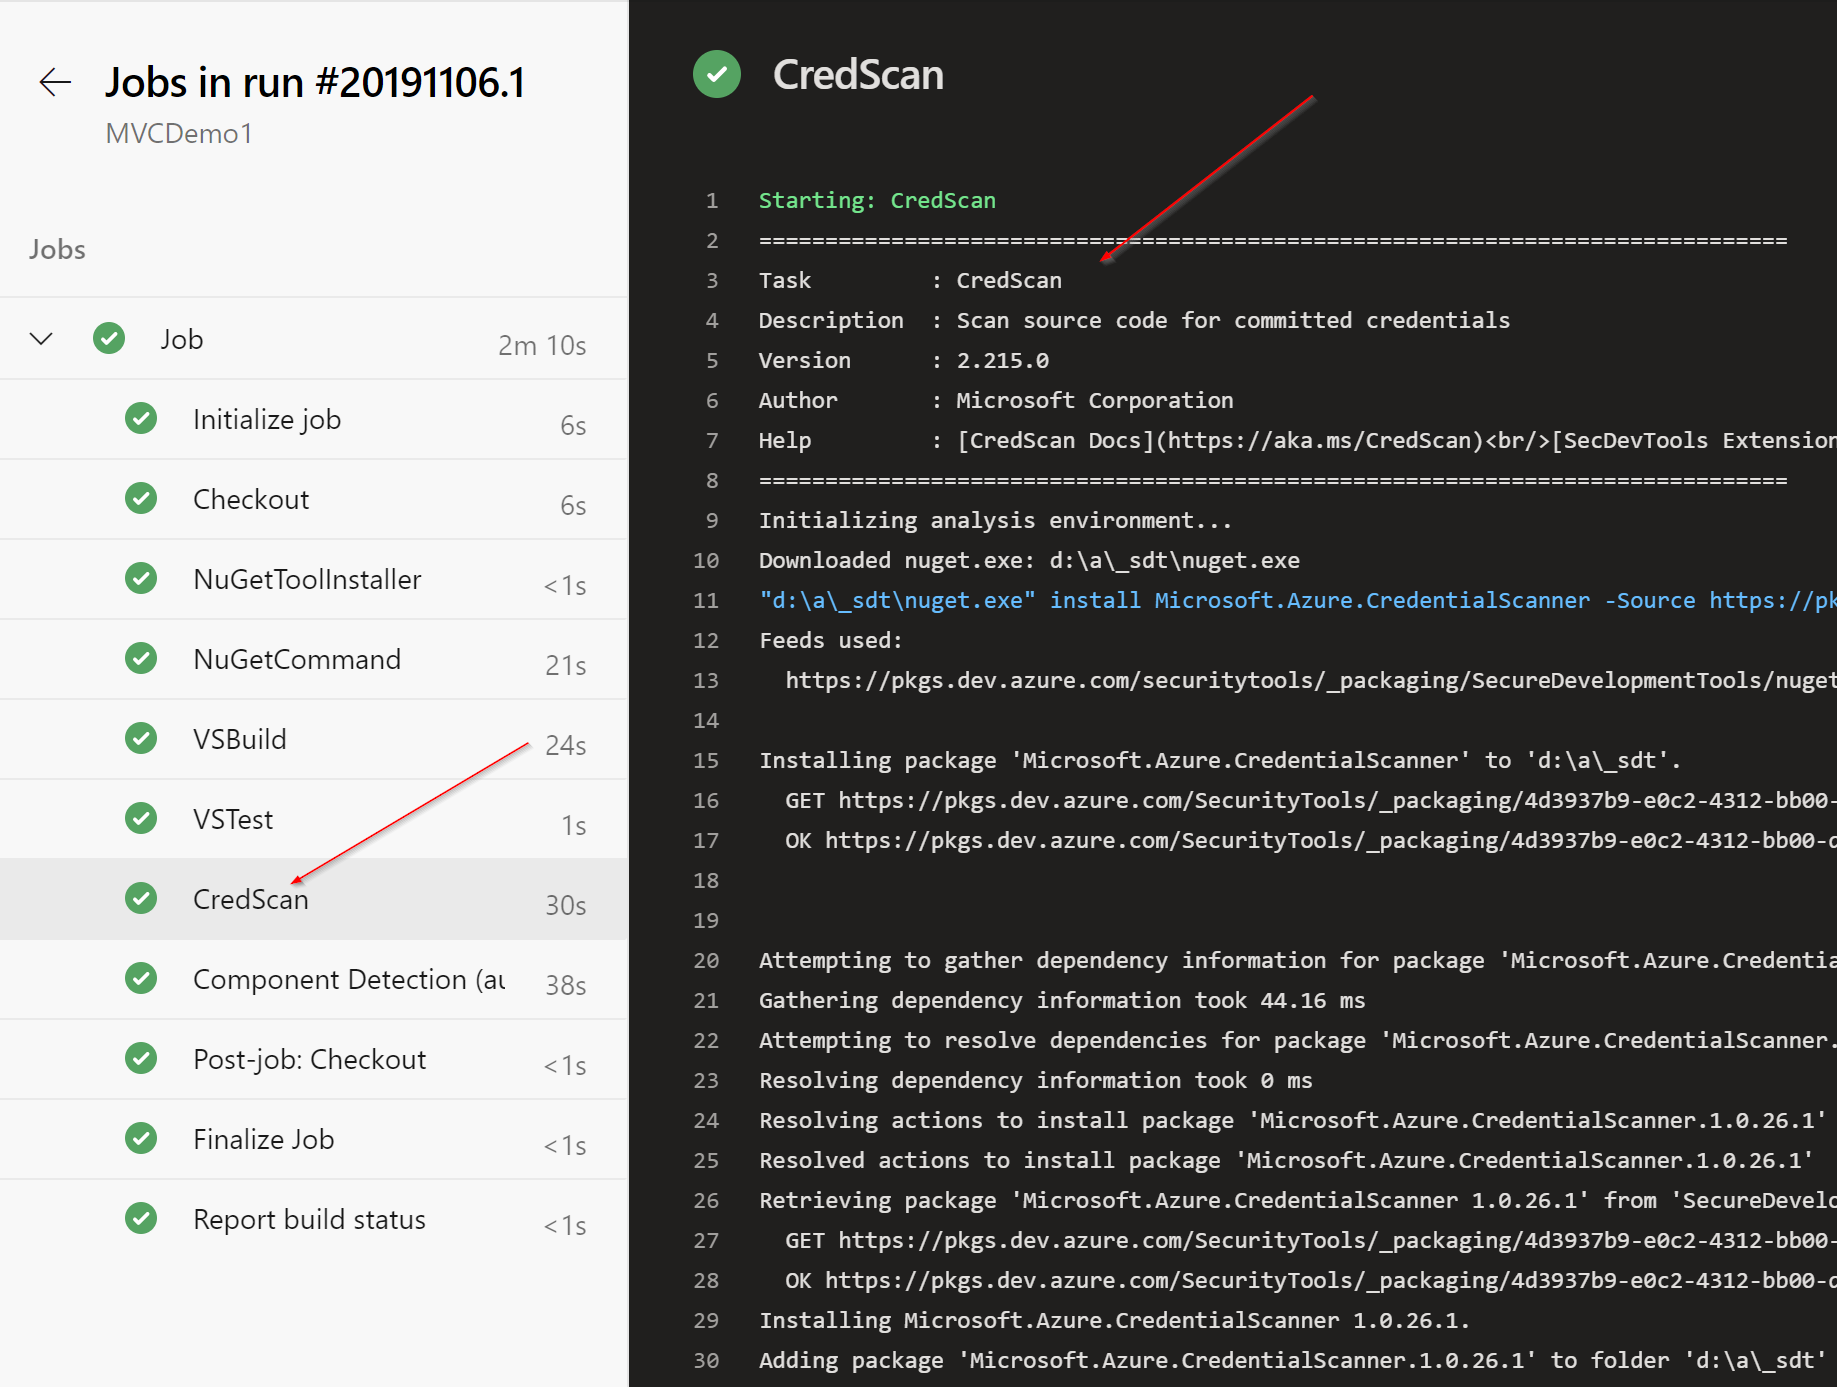Click the green check icon beside VSBuild
Viewport: 1837px width, 1387px height.
(141, 739)
